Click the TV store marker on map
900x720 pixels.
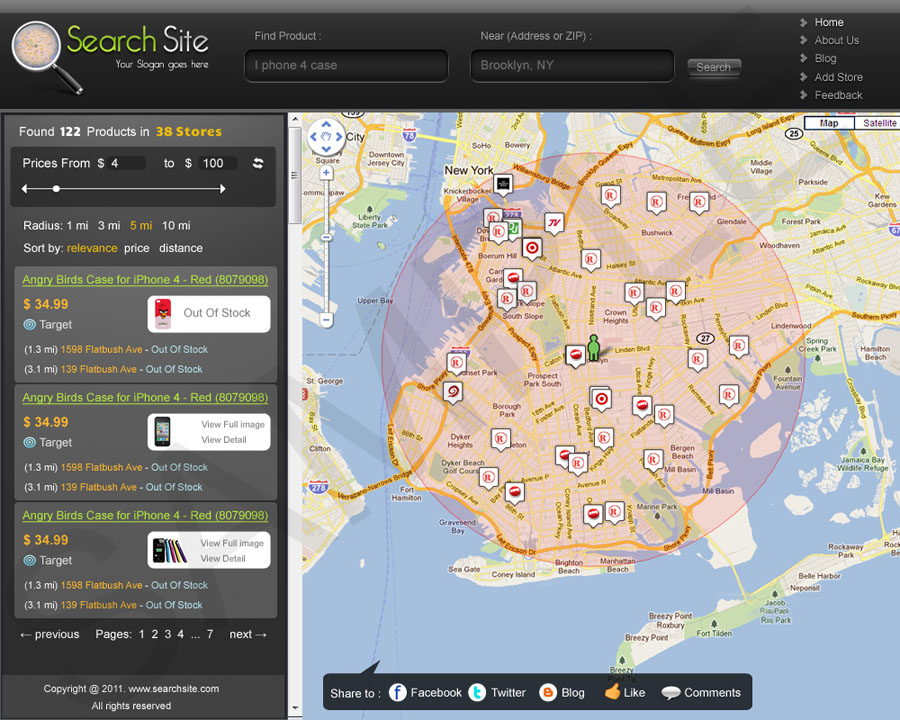[554, 223]
